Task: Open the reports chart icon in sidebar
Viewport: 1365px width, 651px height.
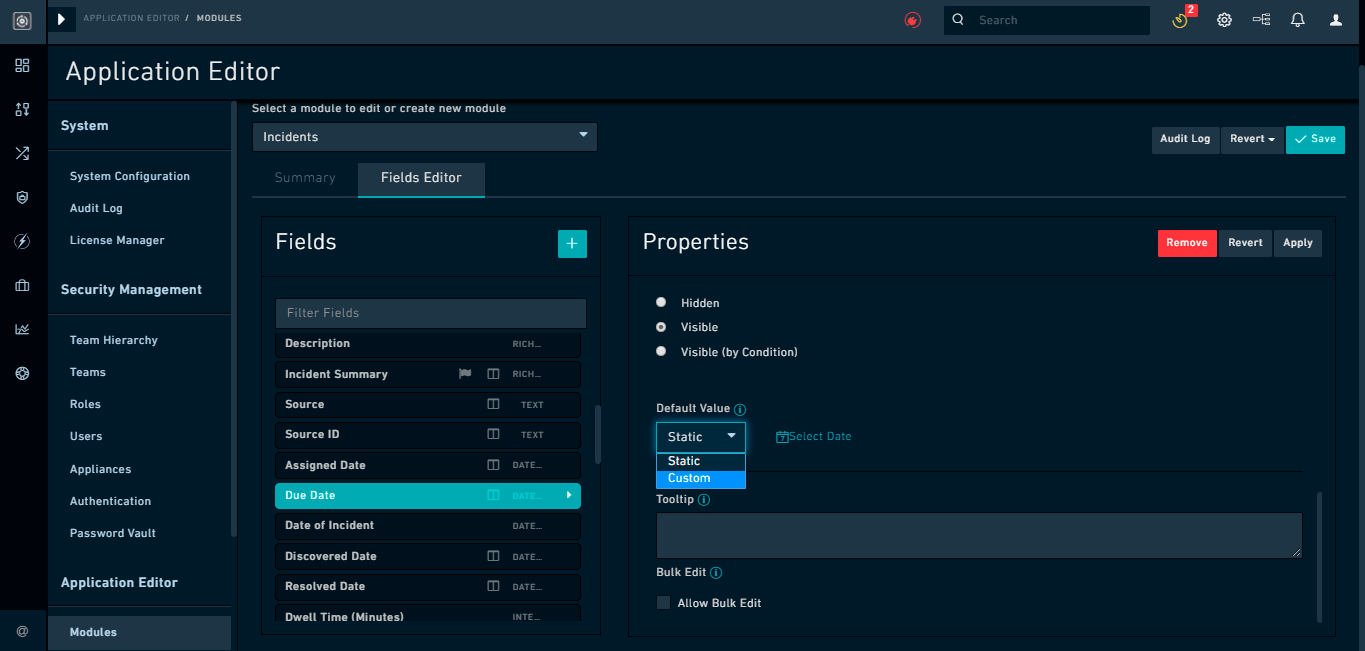Action: [x=22, y=328]
